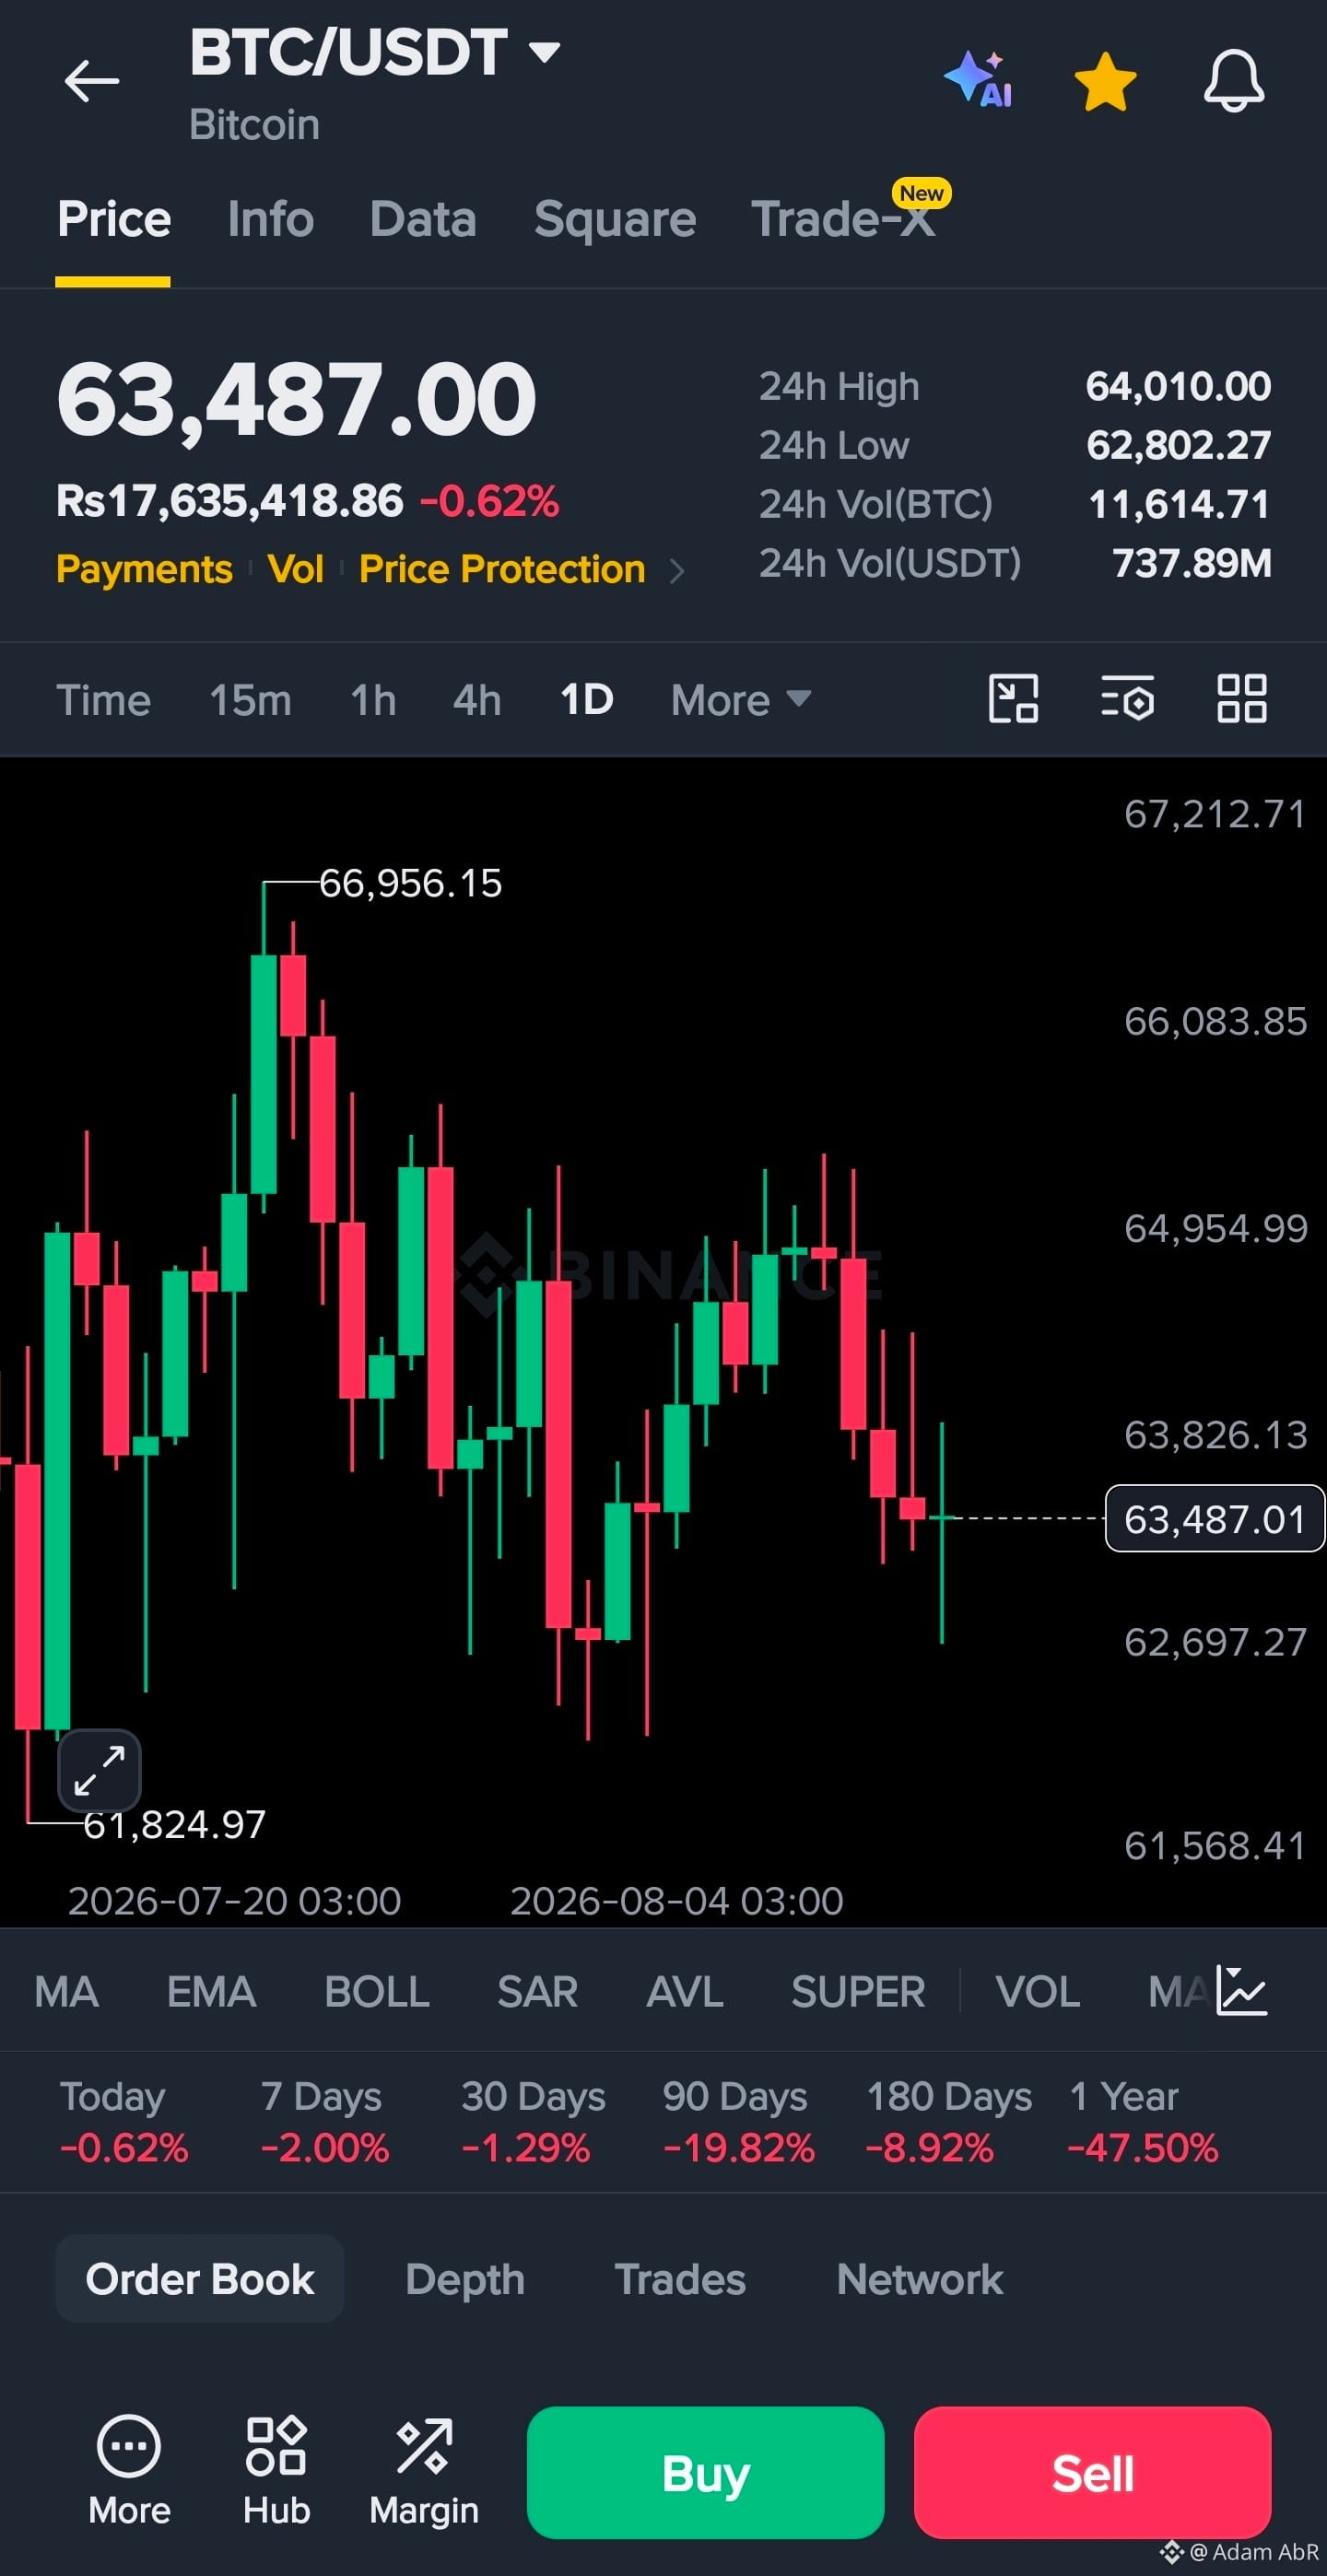Toggle the EMA indicator
Image resolution: width=1327 pixels, height=2576 pixels.
211,1992
